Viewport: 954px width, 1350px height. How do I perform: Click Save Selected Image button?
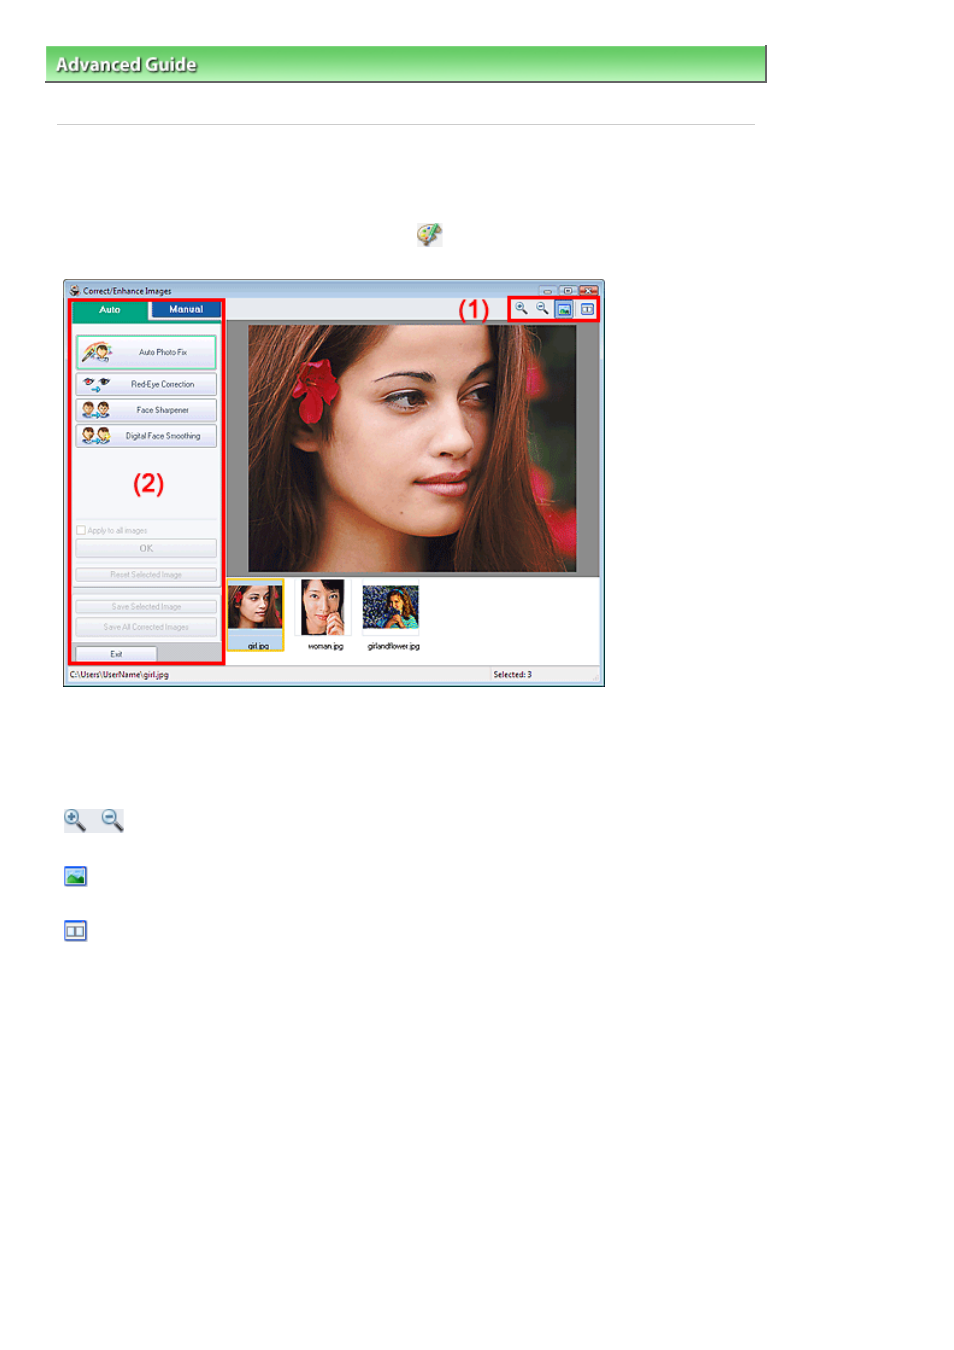point(146,607)
